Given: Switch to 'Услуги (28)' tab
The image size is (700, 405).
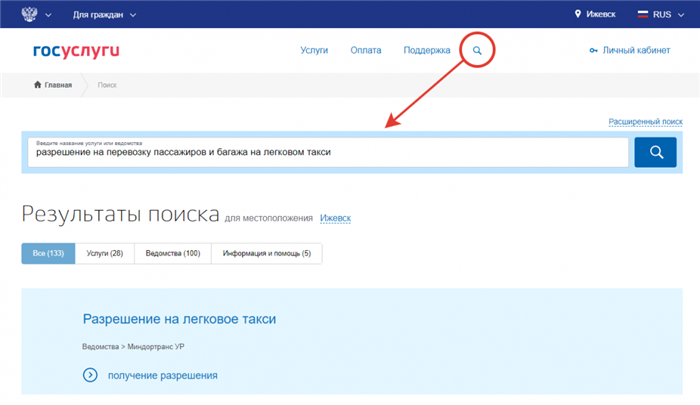Looking at the screenshot, I should tap(104, 253).
